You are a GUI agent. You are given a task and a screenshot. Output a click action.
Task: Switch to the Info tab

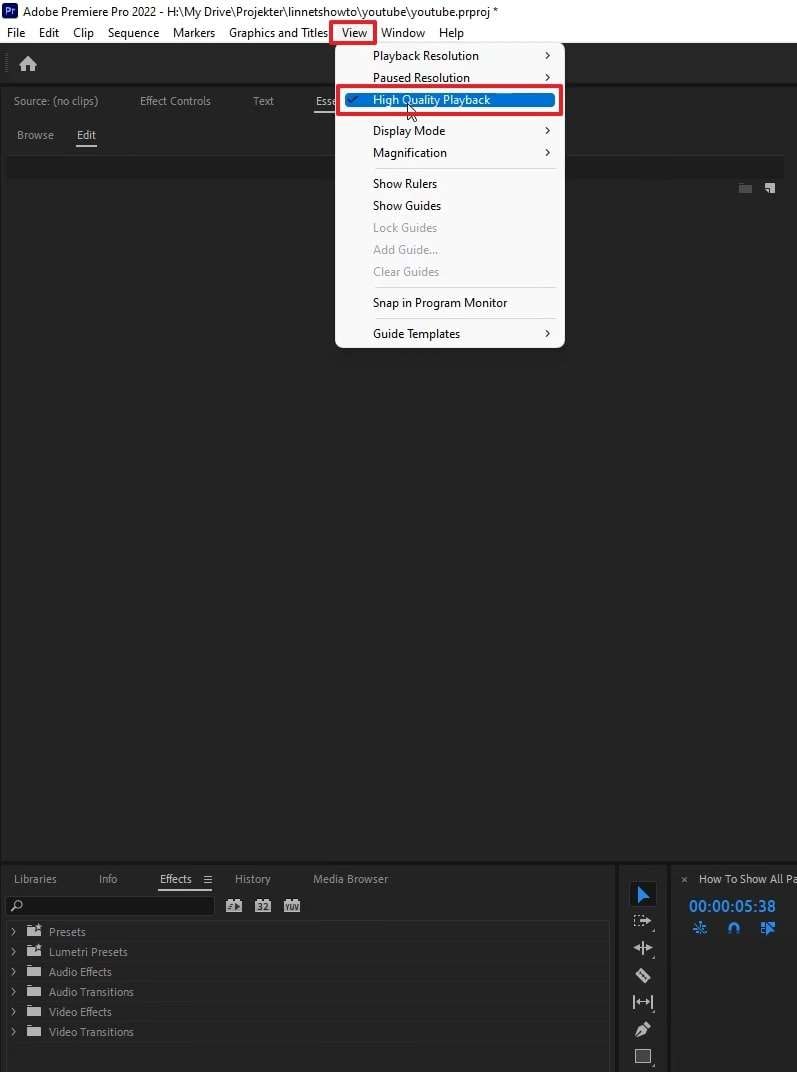point(108,879)
